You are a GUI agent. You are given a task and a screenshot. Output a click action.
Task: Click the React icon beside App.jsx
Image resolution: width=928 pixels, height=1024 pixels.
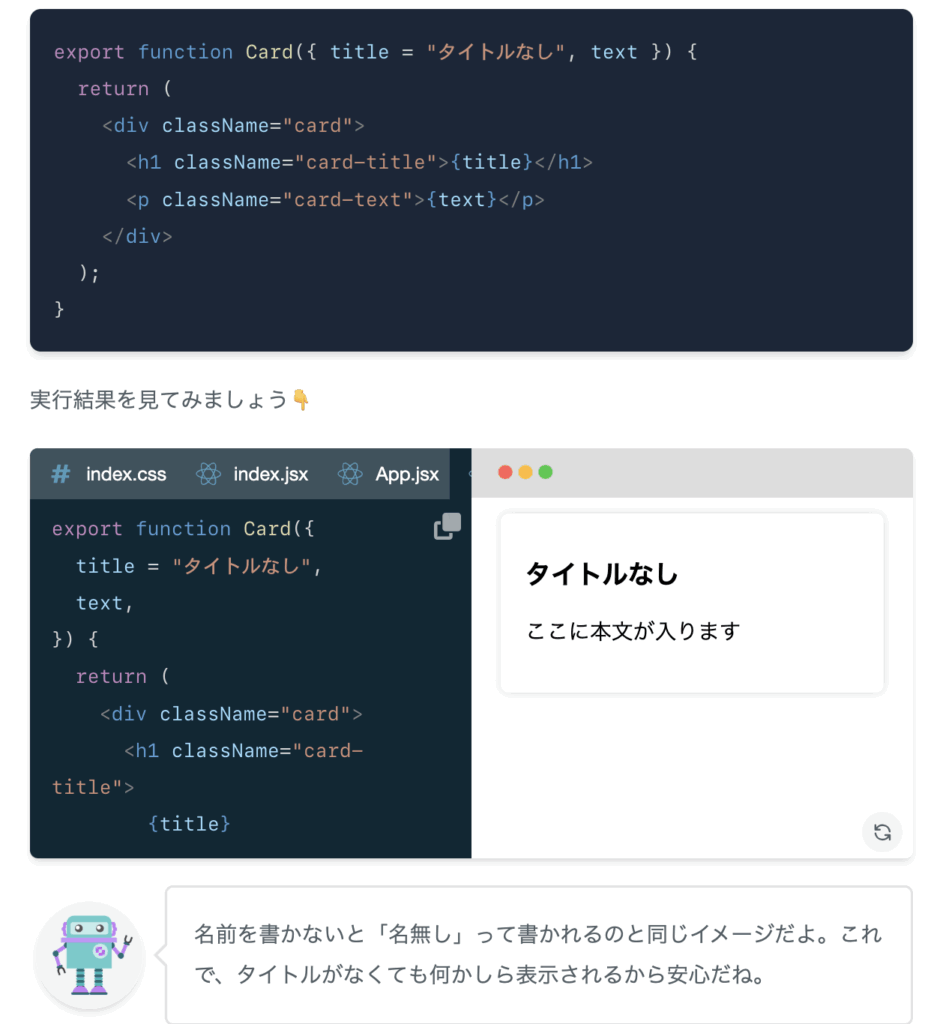(350, 474)
